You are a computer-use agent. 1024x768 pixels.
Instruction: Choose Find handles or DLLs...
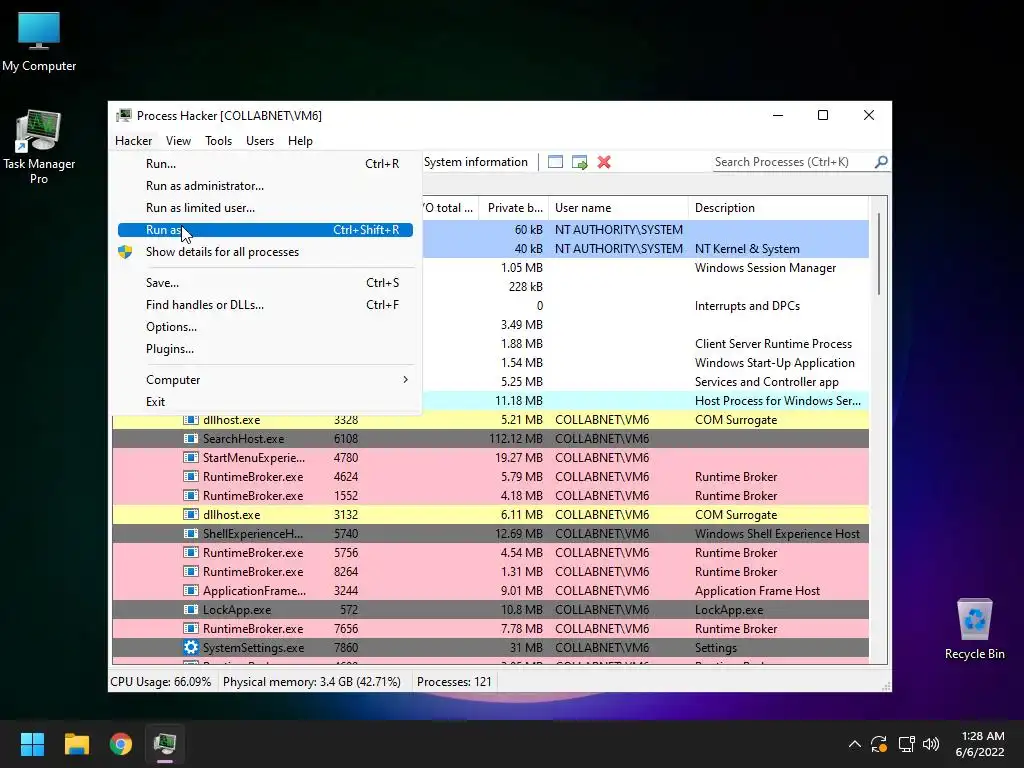click(265, 305)
